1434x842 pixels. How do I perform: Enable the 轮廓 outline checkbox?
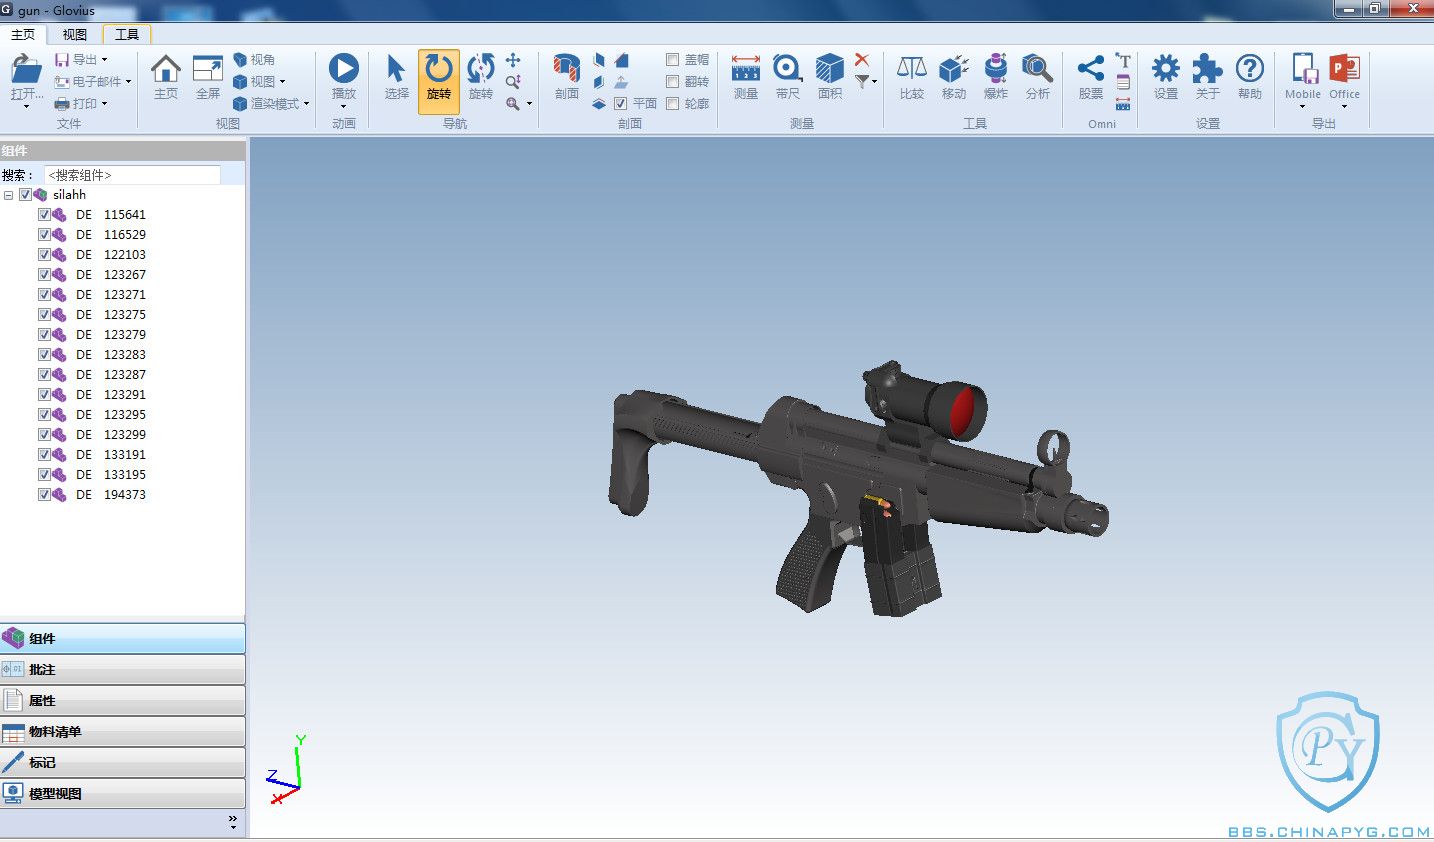[673, 104]
